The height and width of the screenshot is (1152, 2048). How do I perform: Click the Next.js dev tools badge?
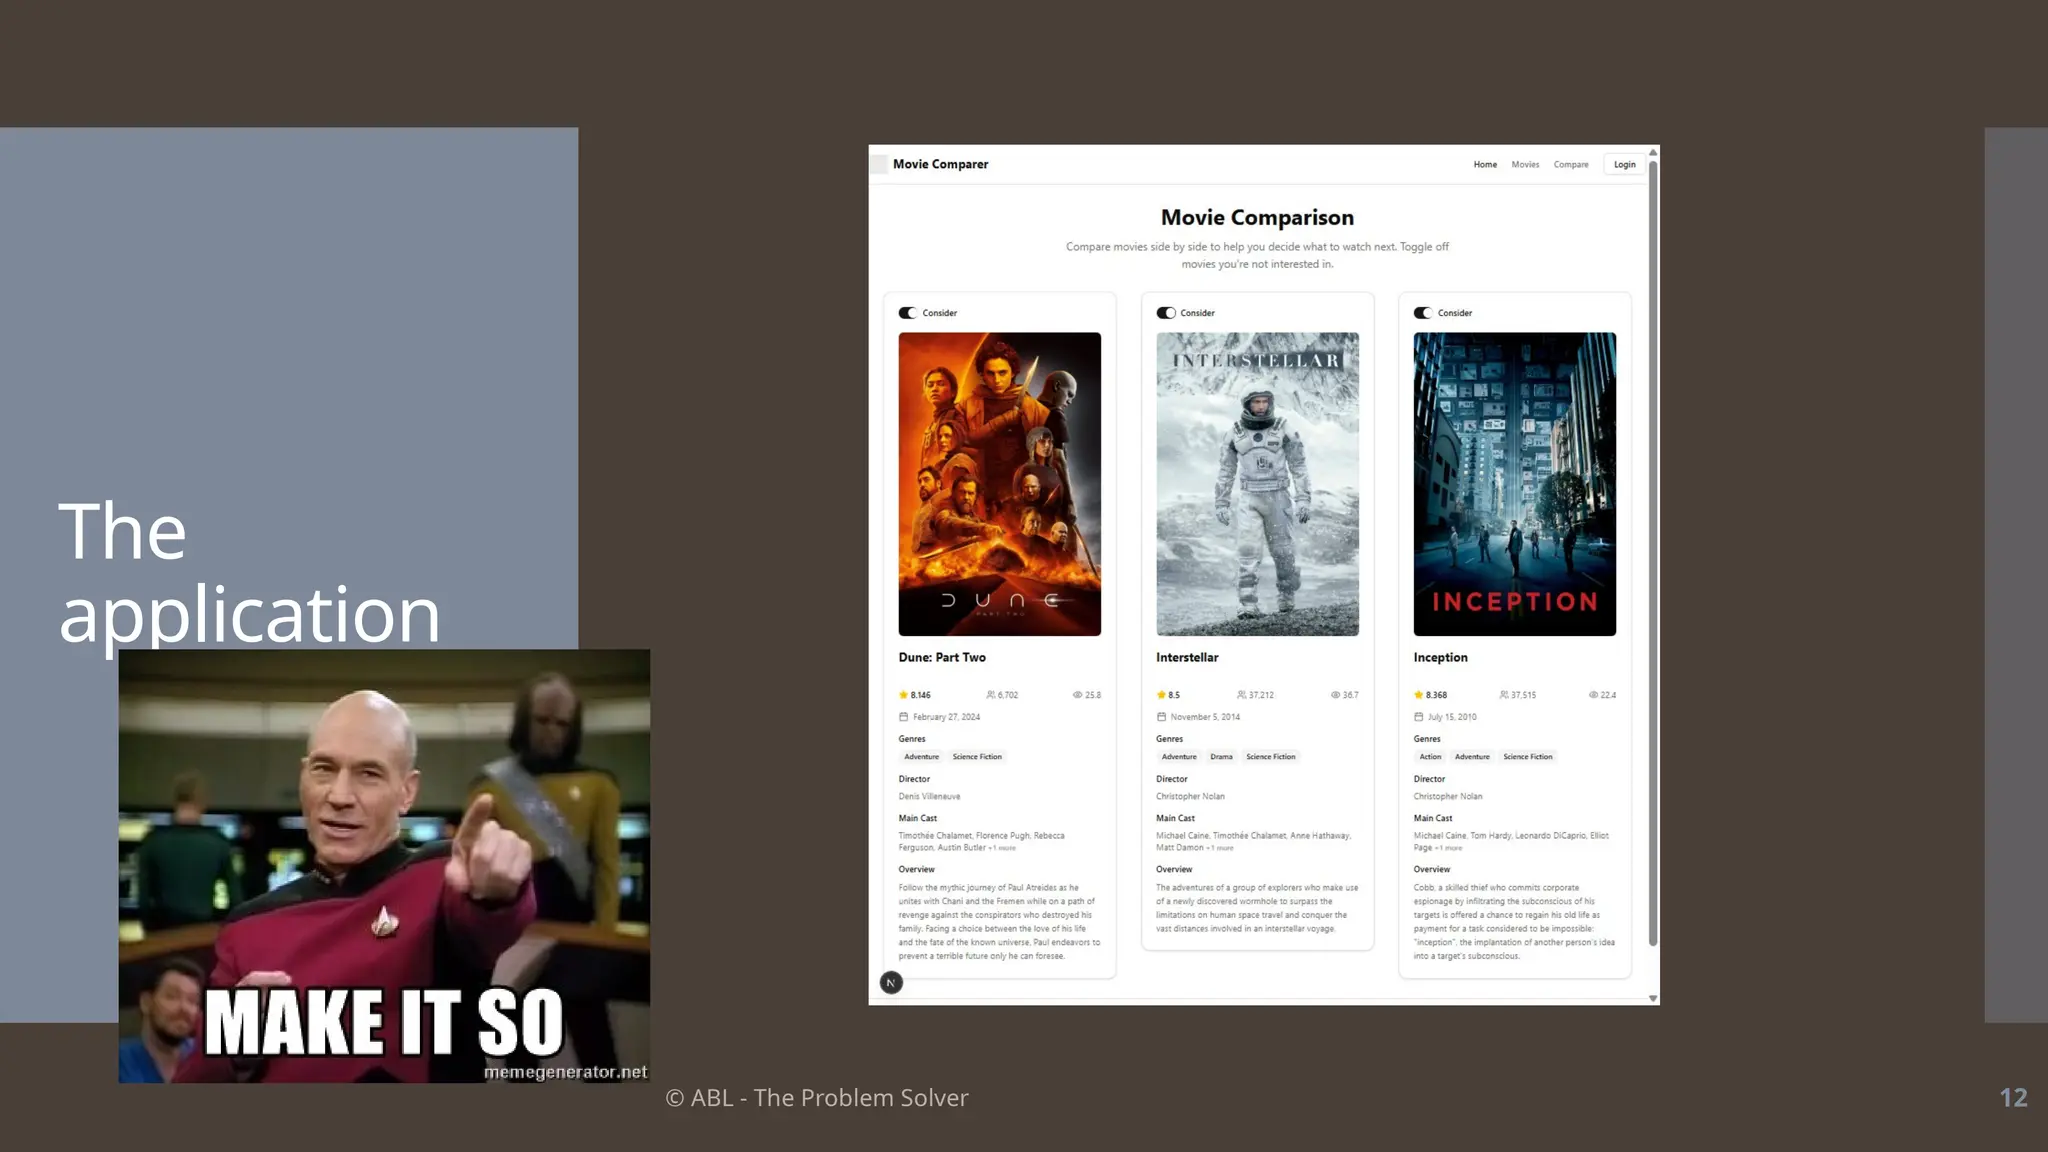[891, 983]
